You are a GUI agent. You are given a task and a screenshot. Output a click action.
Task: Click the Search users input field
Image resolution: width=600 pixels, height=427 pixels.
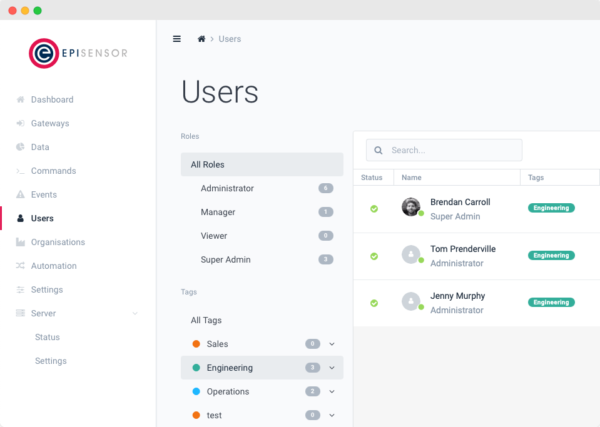pos(450,151)
